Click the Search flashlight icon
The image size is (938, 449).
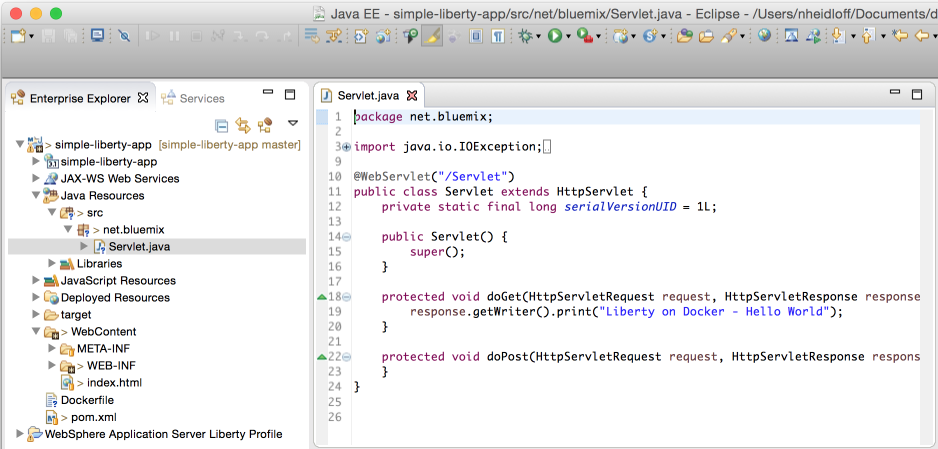(x=729, y=36)
